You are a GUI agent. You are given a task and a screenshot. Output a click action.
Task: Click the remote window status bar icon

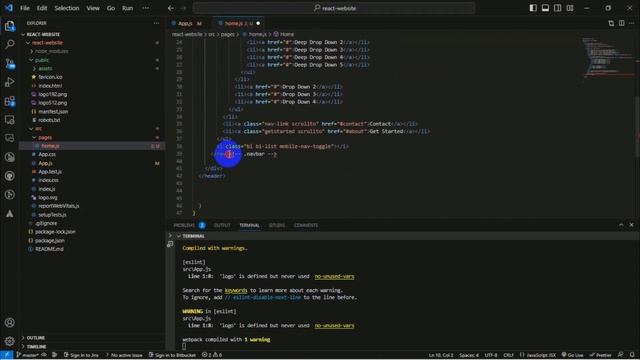[7, 355]
